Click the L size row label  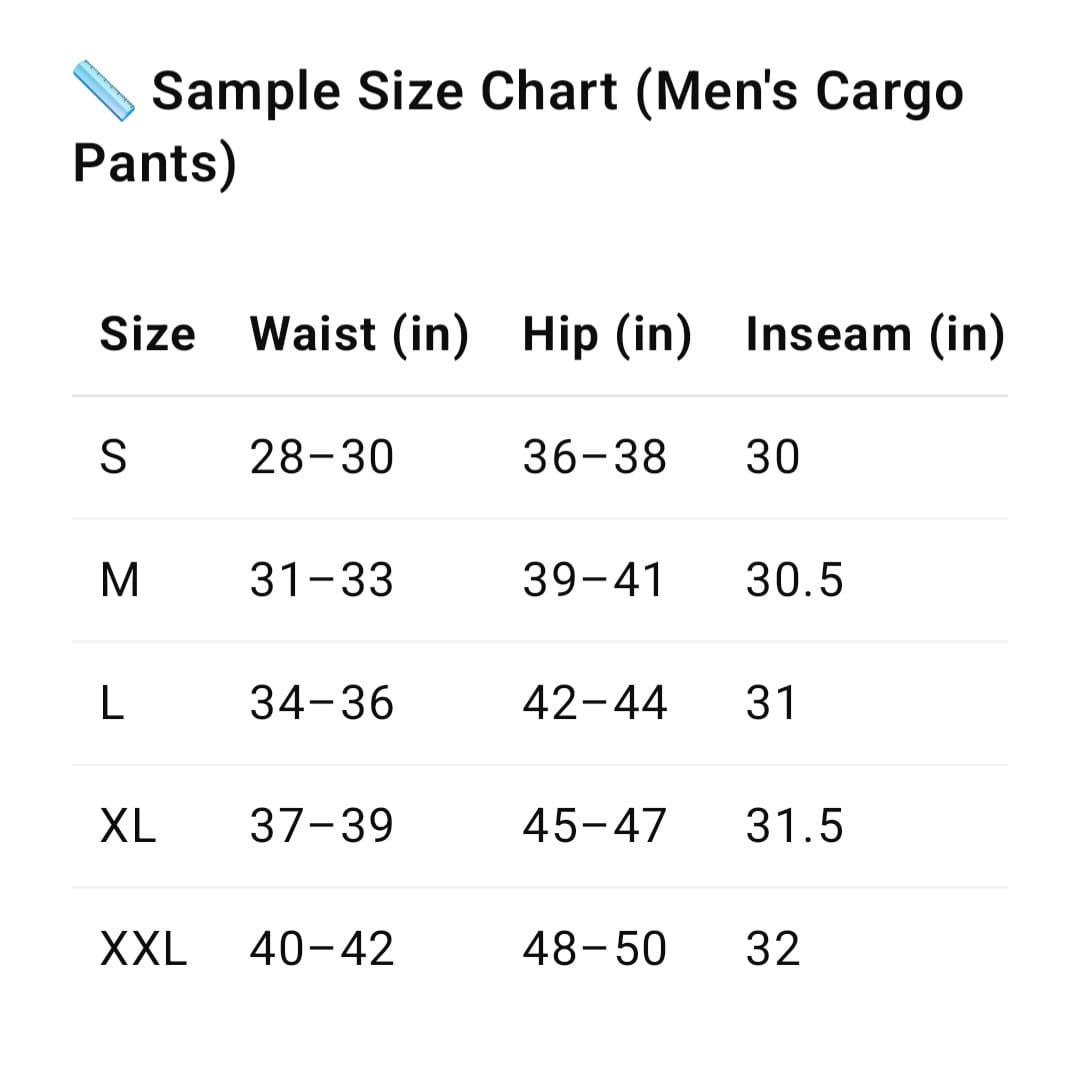(112, 702)
